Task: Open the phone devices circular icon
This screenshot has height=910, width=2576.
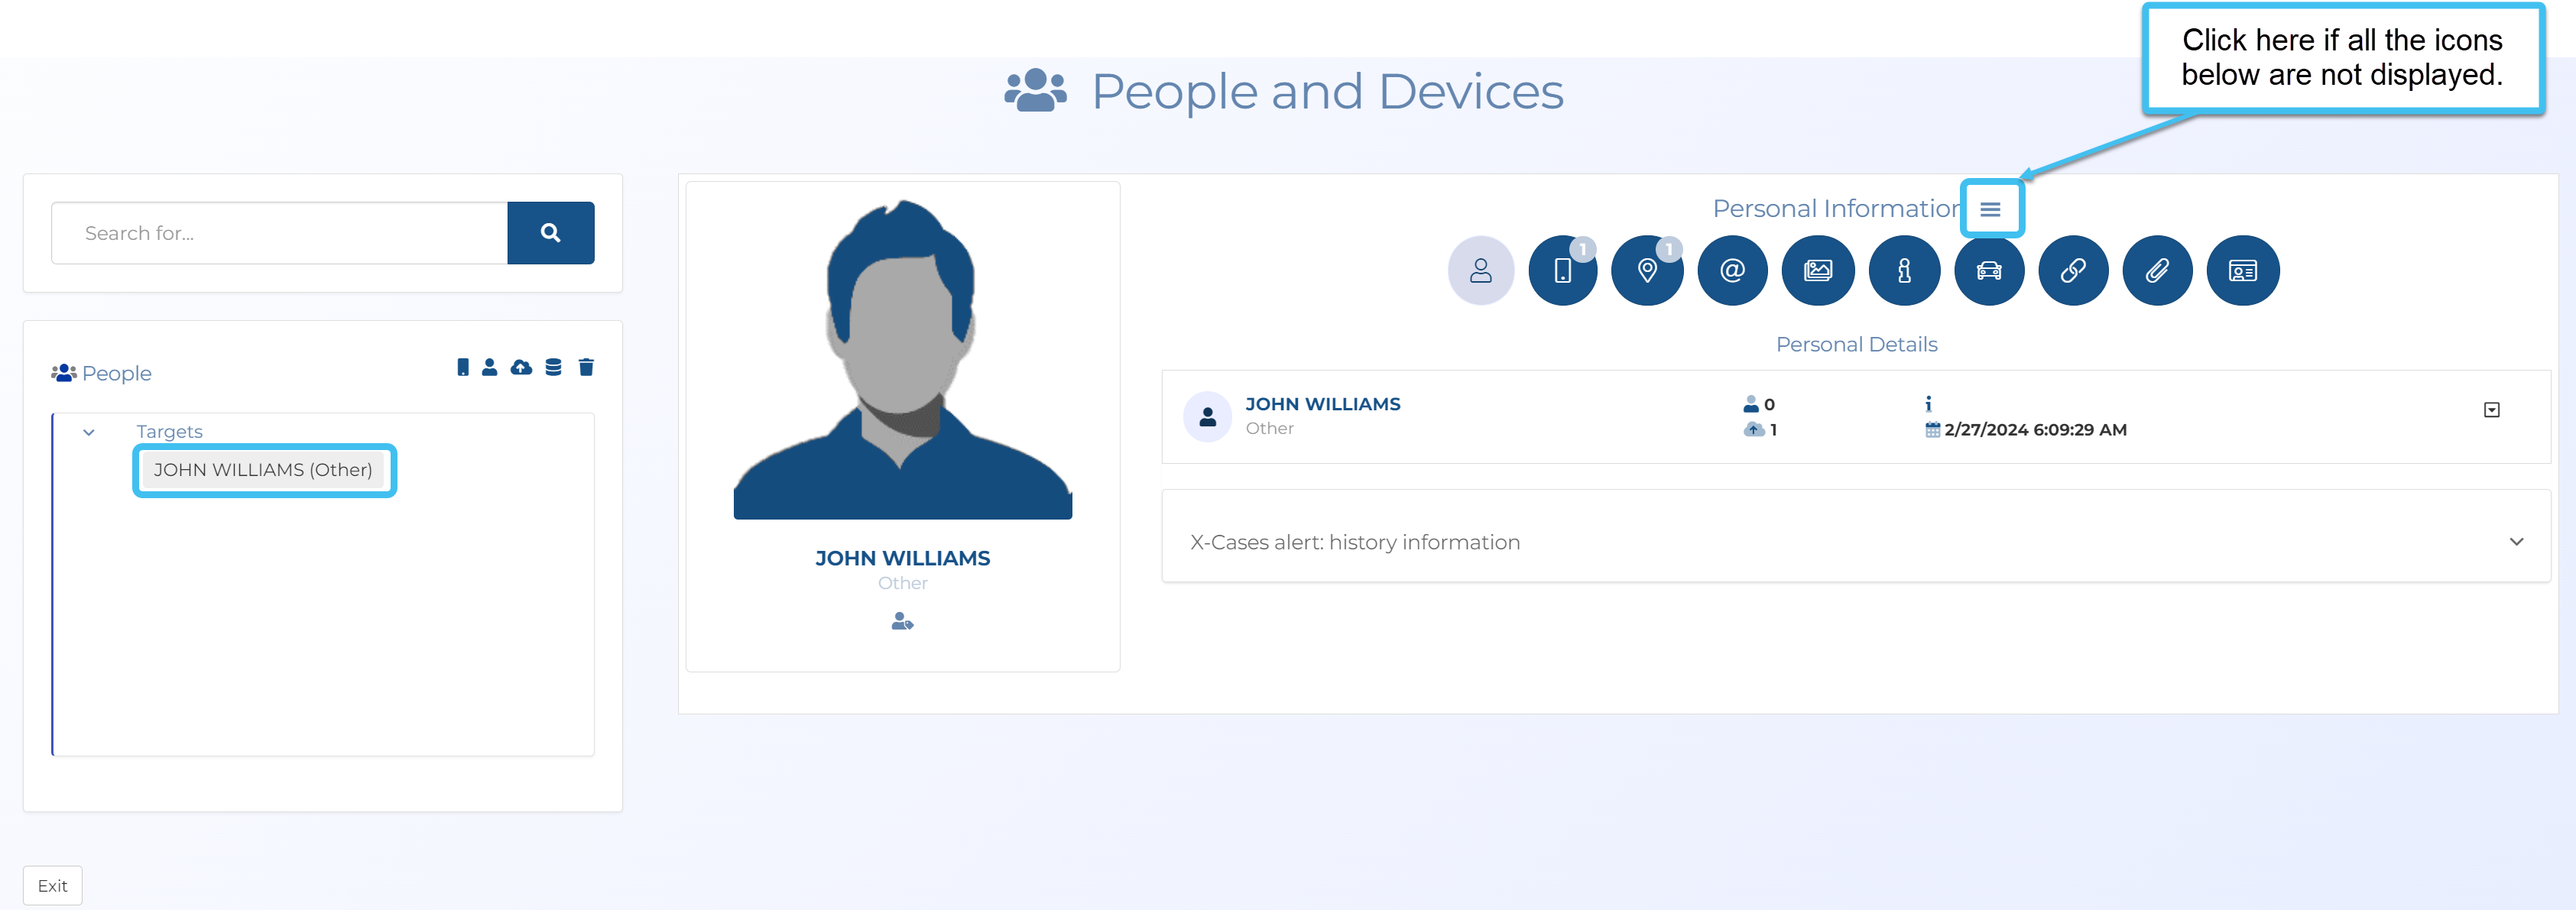Action: 1562,271
